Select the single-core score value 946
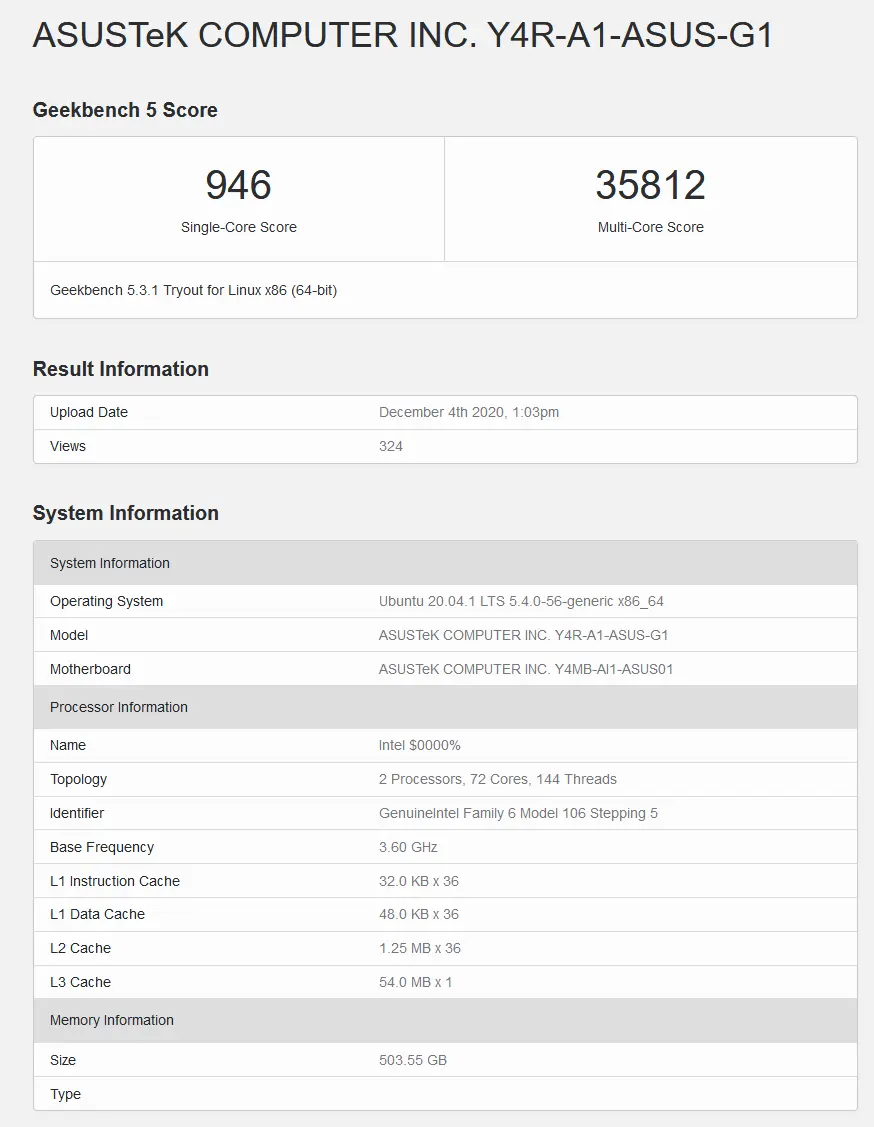This screenshot has width=874, height=1127. point(239,185)
